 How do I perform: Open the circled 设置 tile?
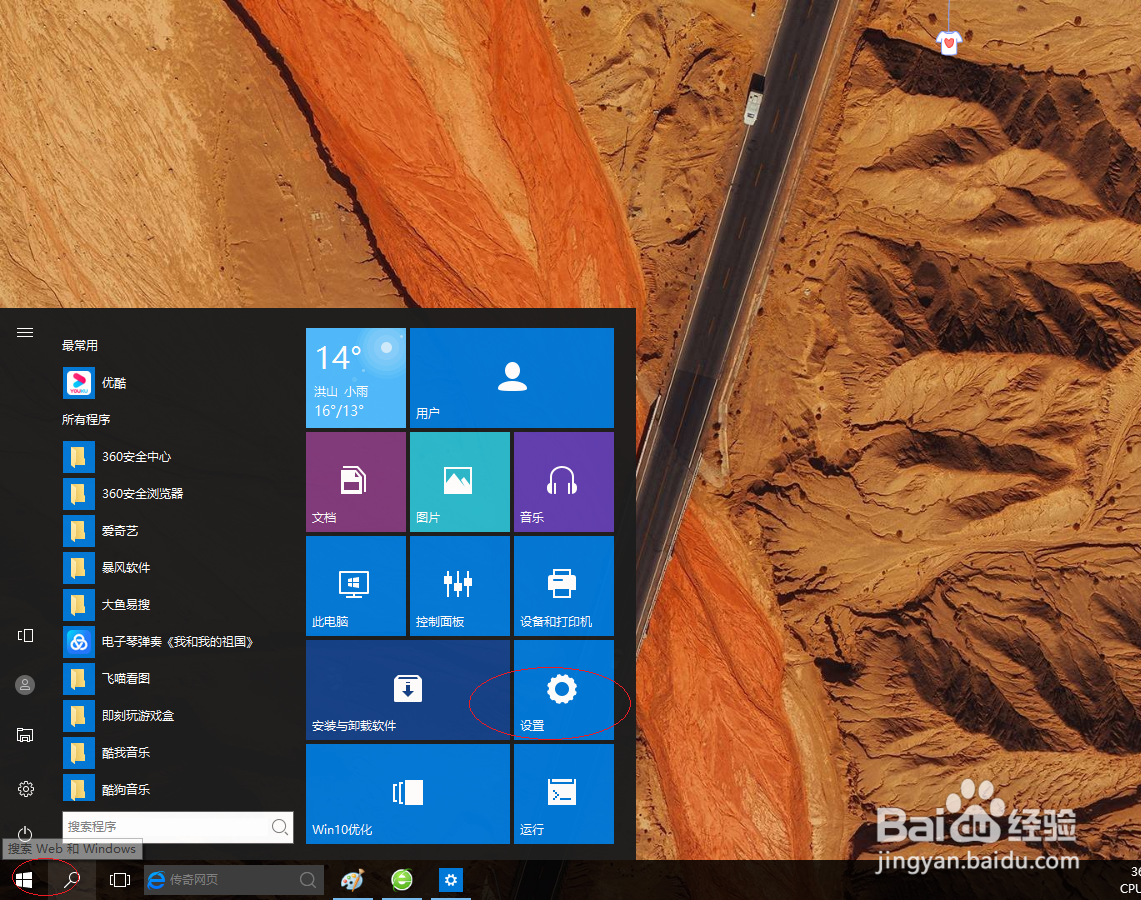point(563,690)
